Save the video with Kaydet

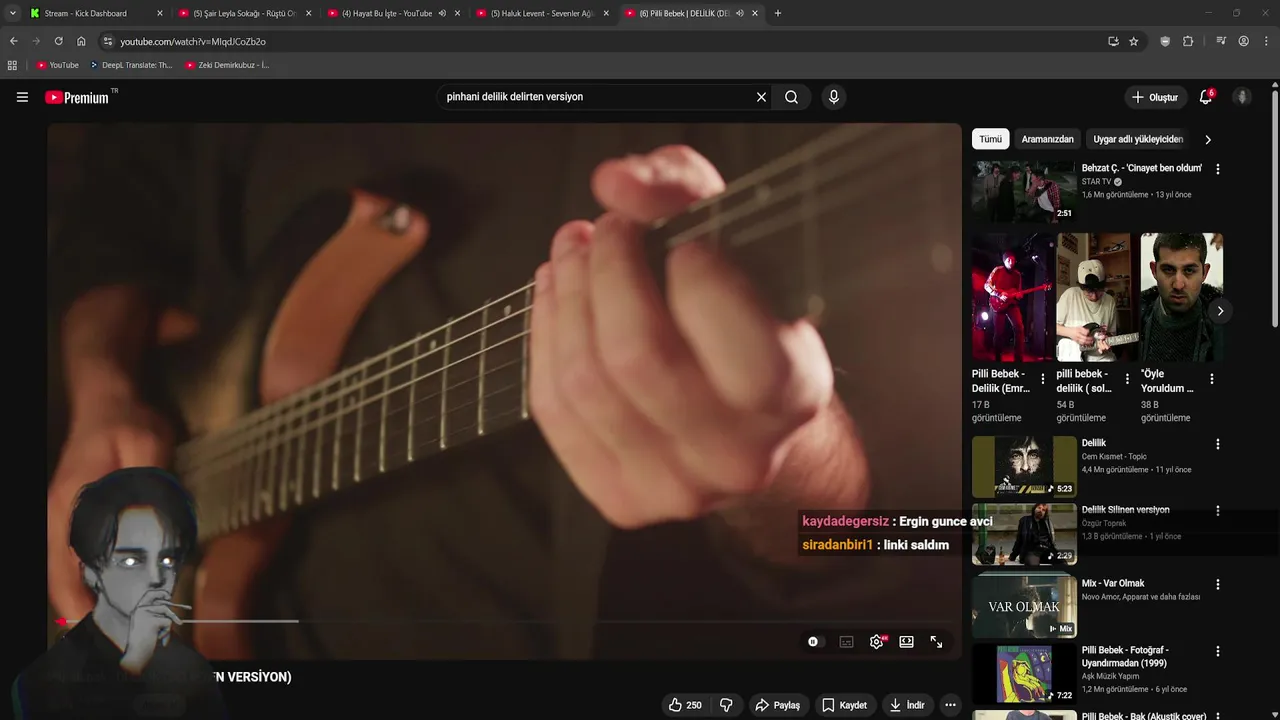pos(844,705)
